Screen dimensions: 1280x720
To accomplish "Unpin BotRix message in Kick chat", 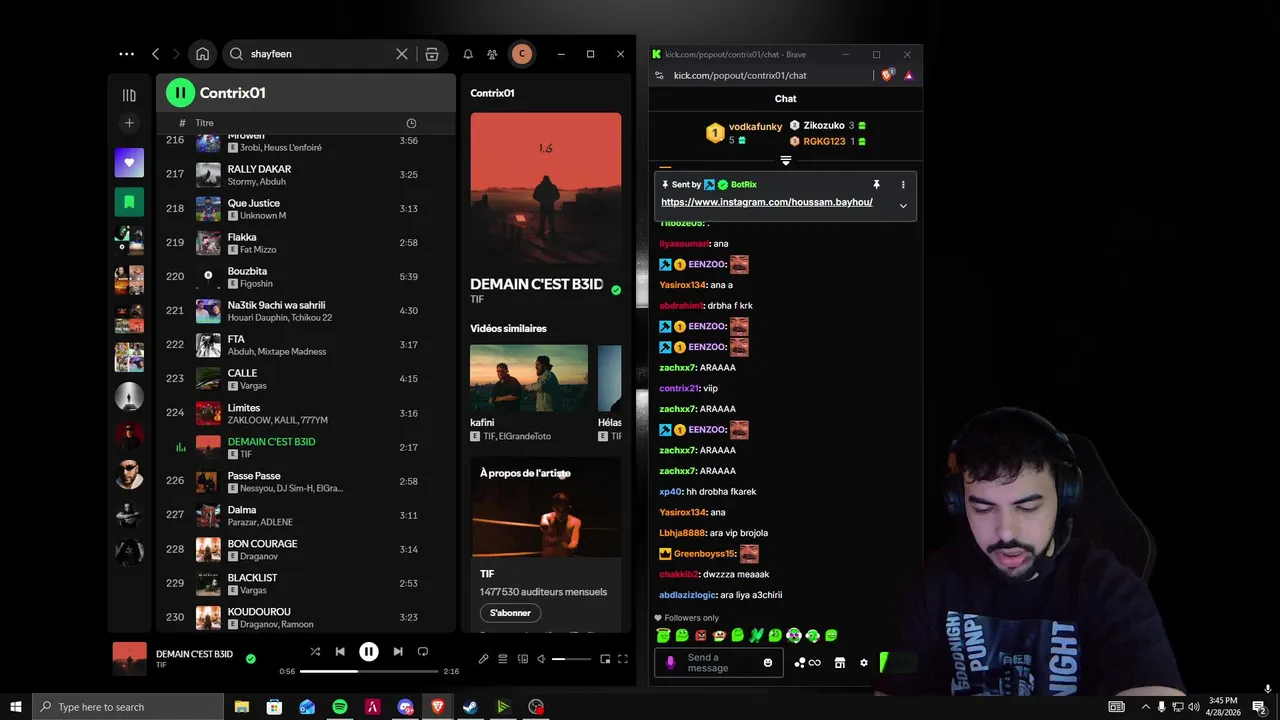I will coord(876,185).
